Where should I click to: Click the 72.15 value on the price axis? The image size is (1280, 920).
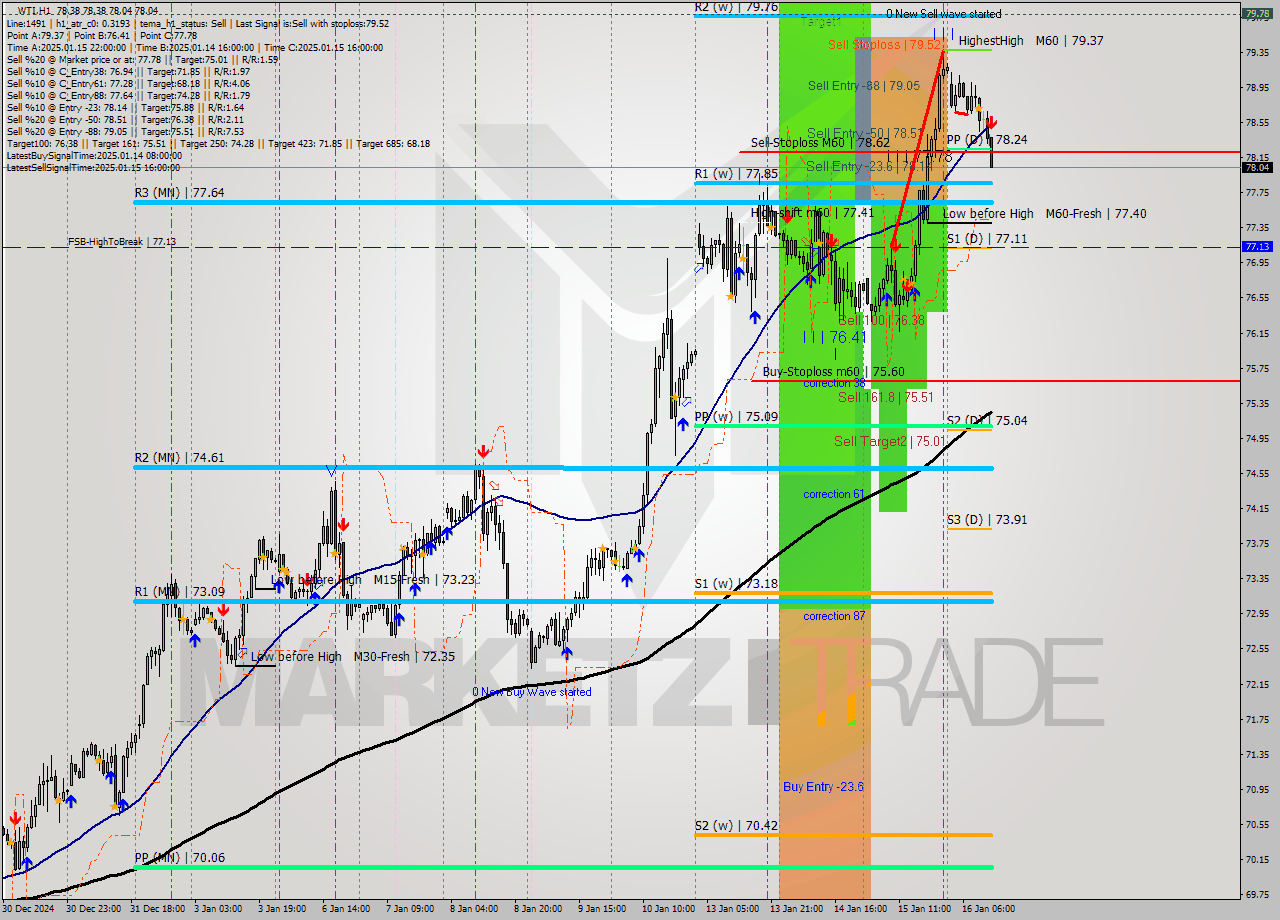[x=1257, y=684]
